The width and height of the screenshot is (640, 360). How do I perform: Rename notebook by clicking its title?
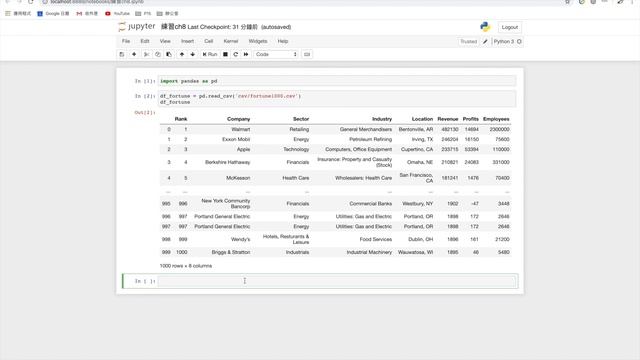(173, 27)
